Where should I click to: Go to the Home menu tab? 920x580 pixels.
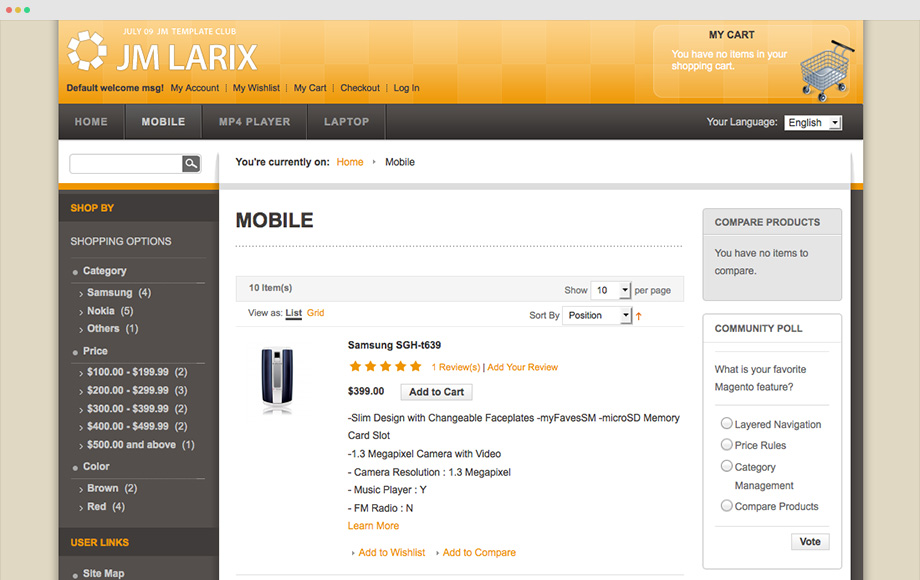91,122
